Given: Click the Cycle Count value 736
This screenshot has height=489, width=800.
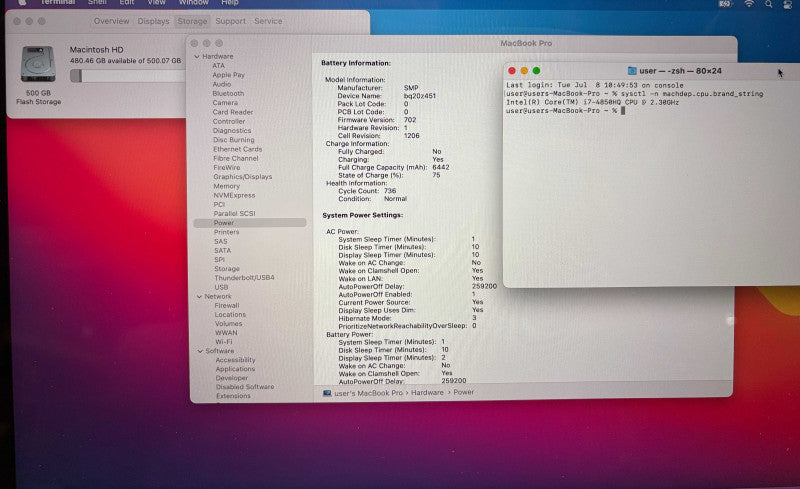Looking at the screenshot, I should (x=390, y=191).
